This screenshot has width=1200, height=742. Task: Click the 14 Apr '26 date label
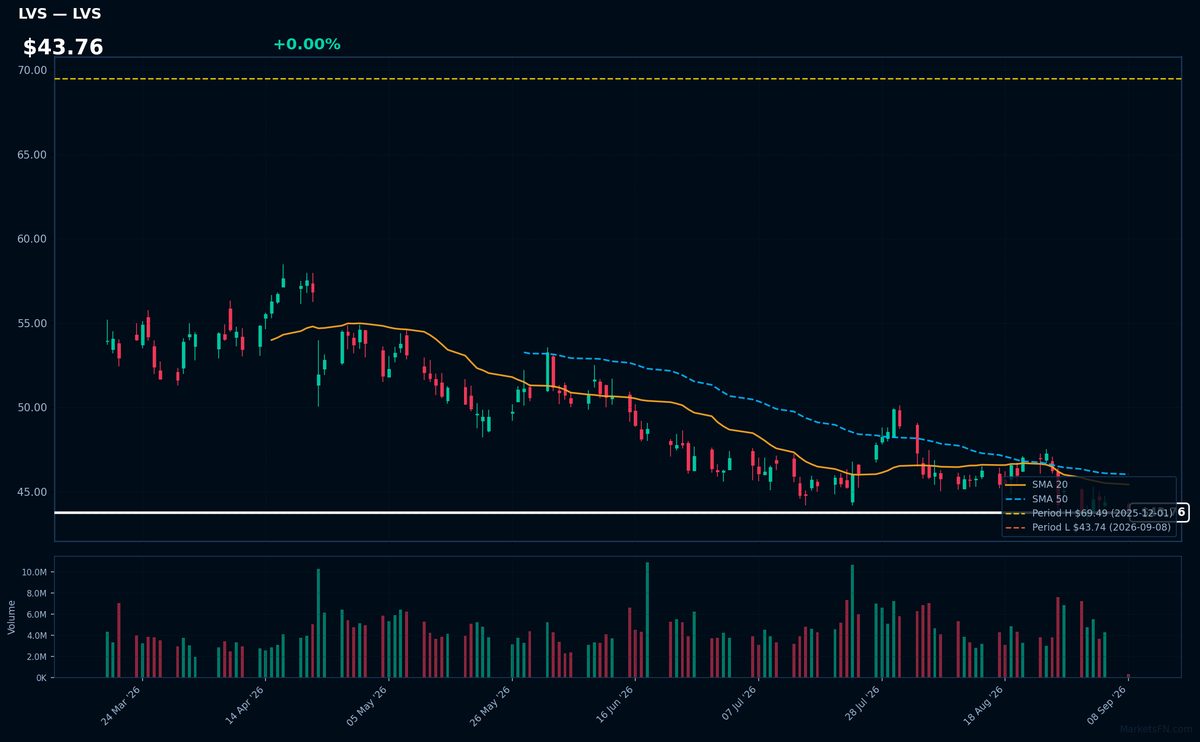tap(246, 704)
